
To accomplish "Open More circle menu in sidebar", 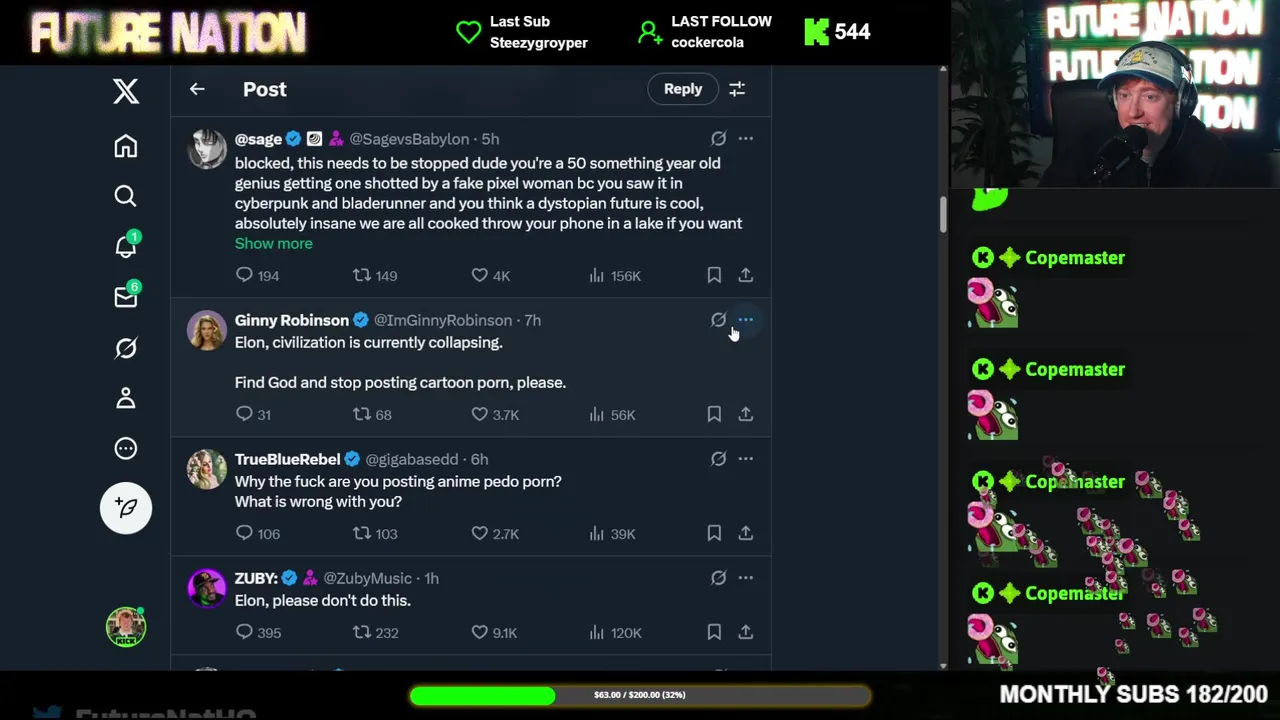I will point(125,448).
